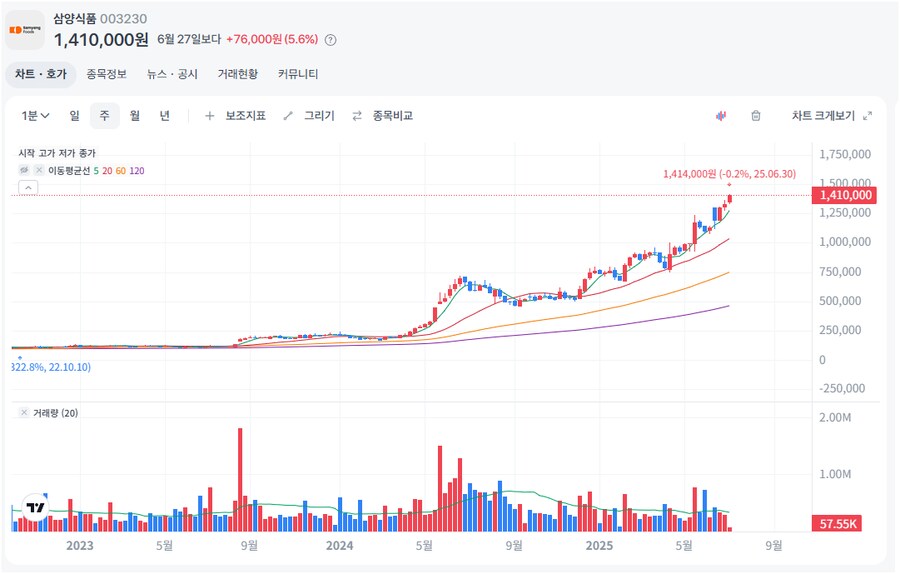This screenshot has height=574, width=900.
Task: Click the 1,410,000 current price tag
Action: 845,195
